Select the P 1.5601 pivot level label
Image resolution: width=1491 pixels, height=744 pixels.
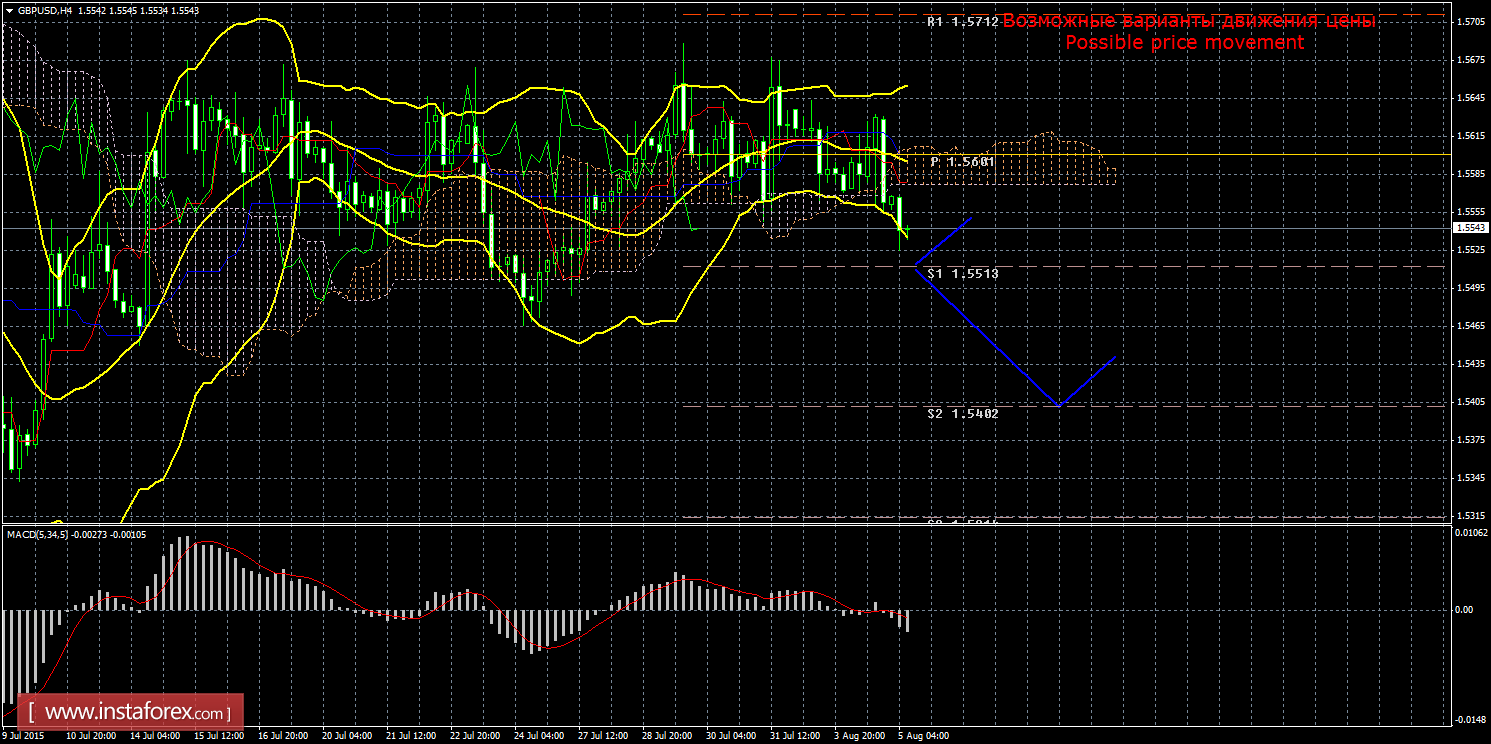[962, 161]
